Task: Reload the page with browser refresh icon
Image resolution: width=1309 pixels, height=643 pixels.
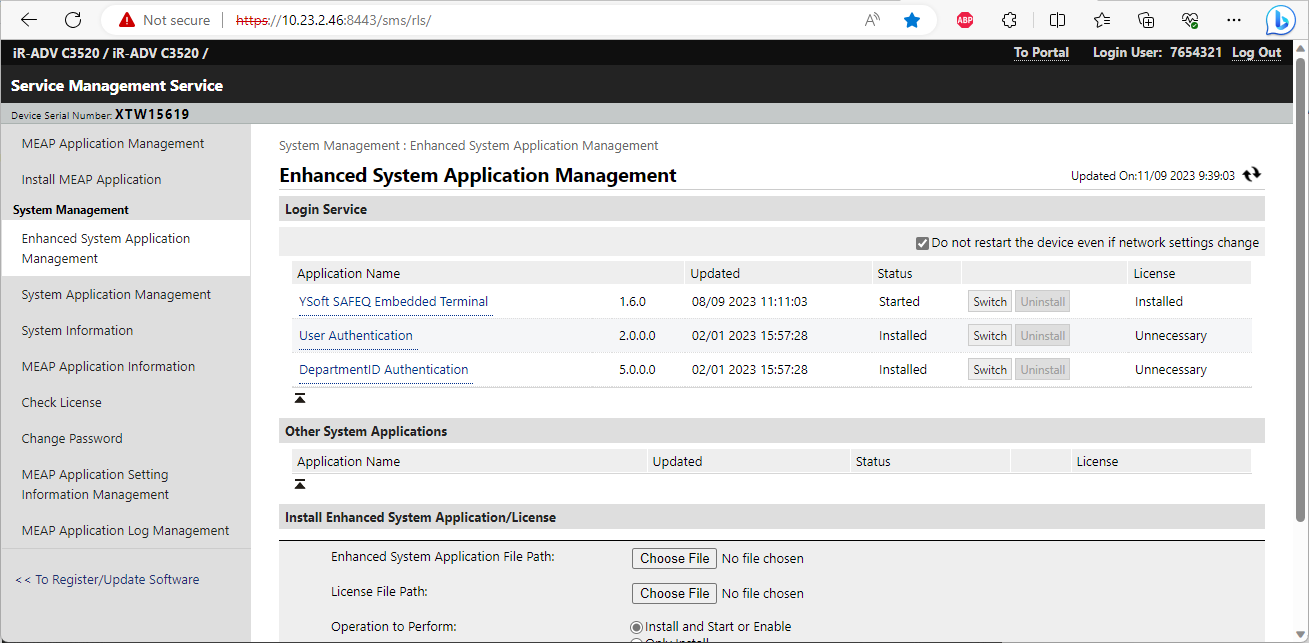Action: pyautogui.click(x=73, y=20)
